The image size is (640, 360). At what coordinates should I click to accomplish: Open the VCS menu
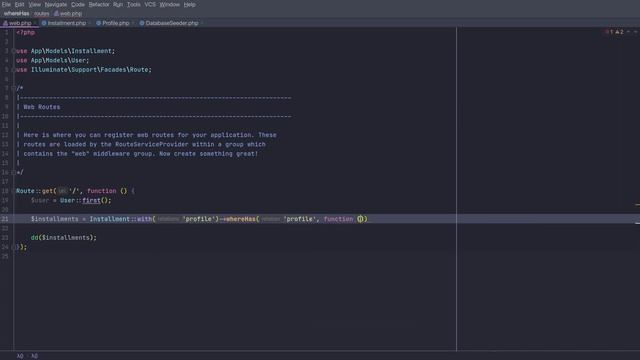tap(150, 4)
